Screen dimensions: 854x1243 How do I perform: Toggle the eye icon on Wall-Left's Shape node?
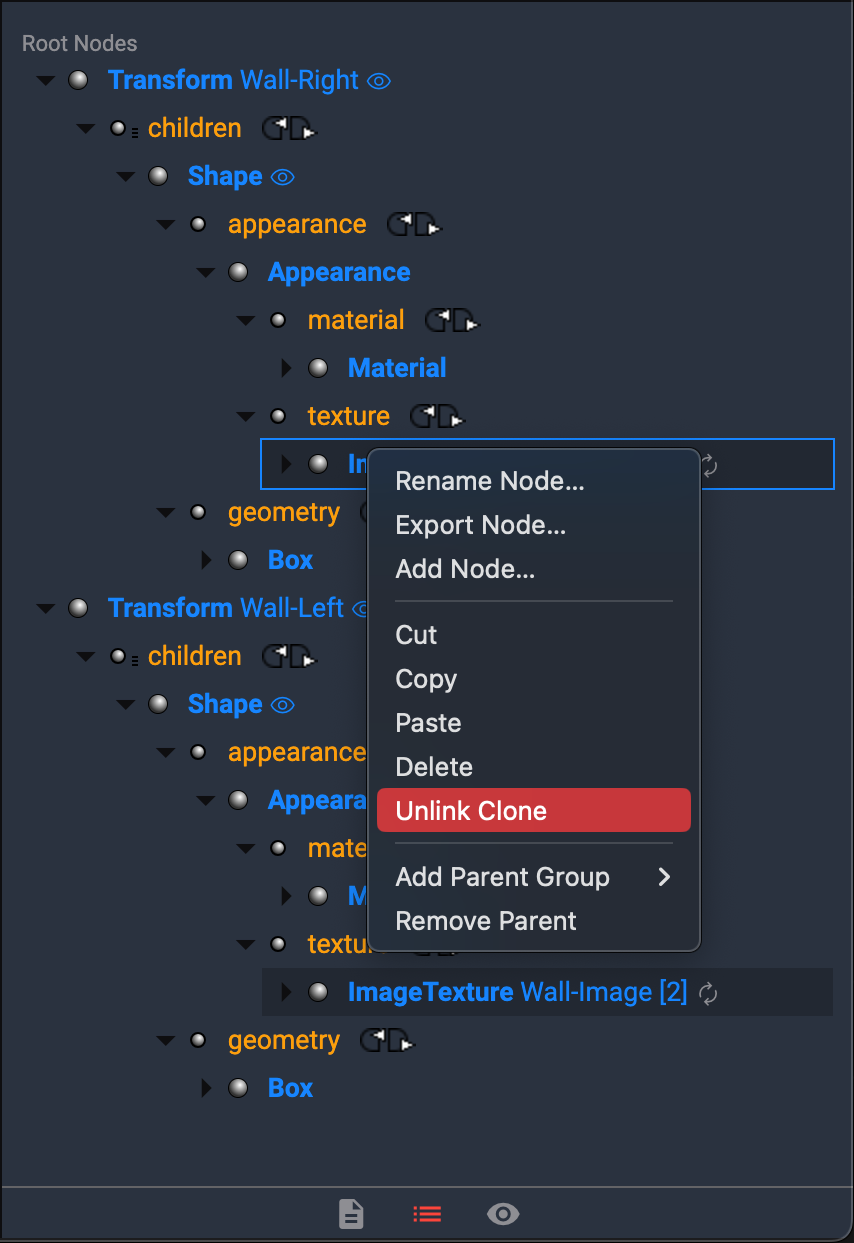[x=283, y=705]
